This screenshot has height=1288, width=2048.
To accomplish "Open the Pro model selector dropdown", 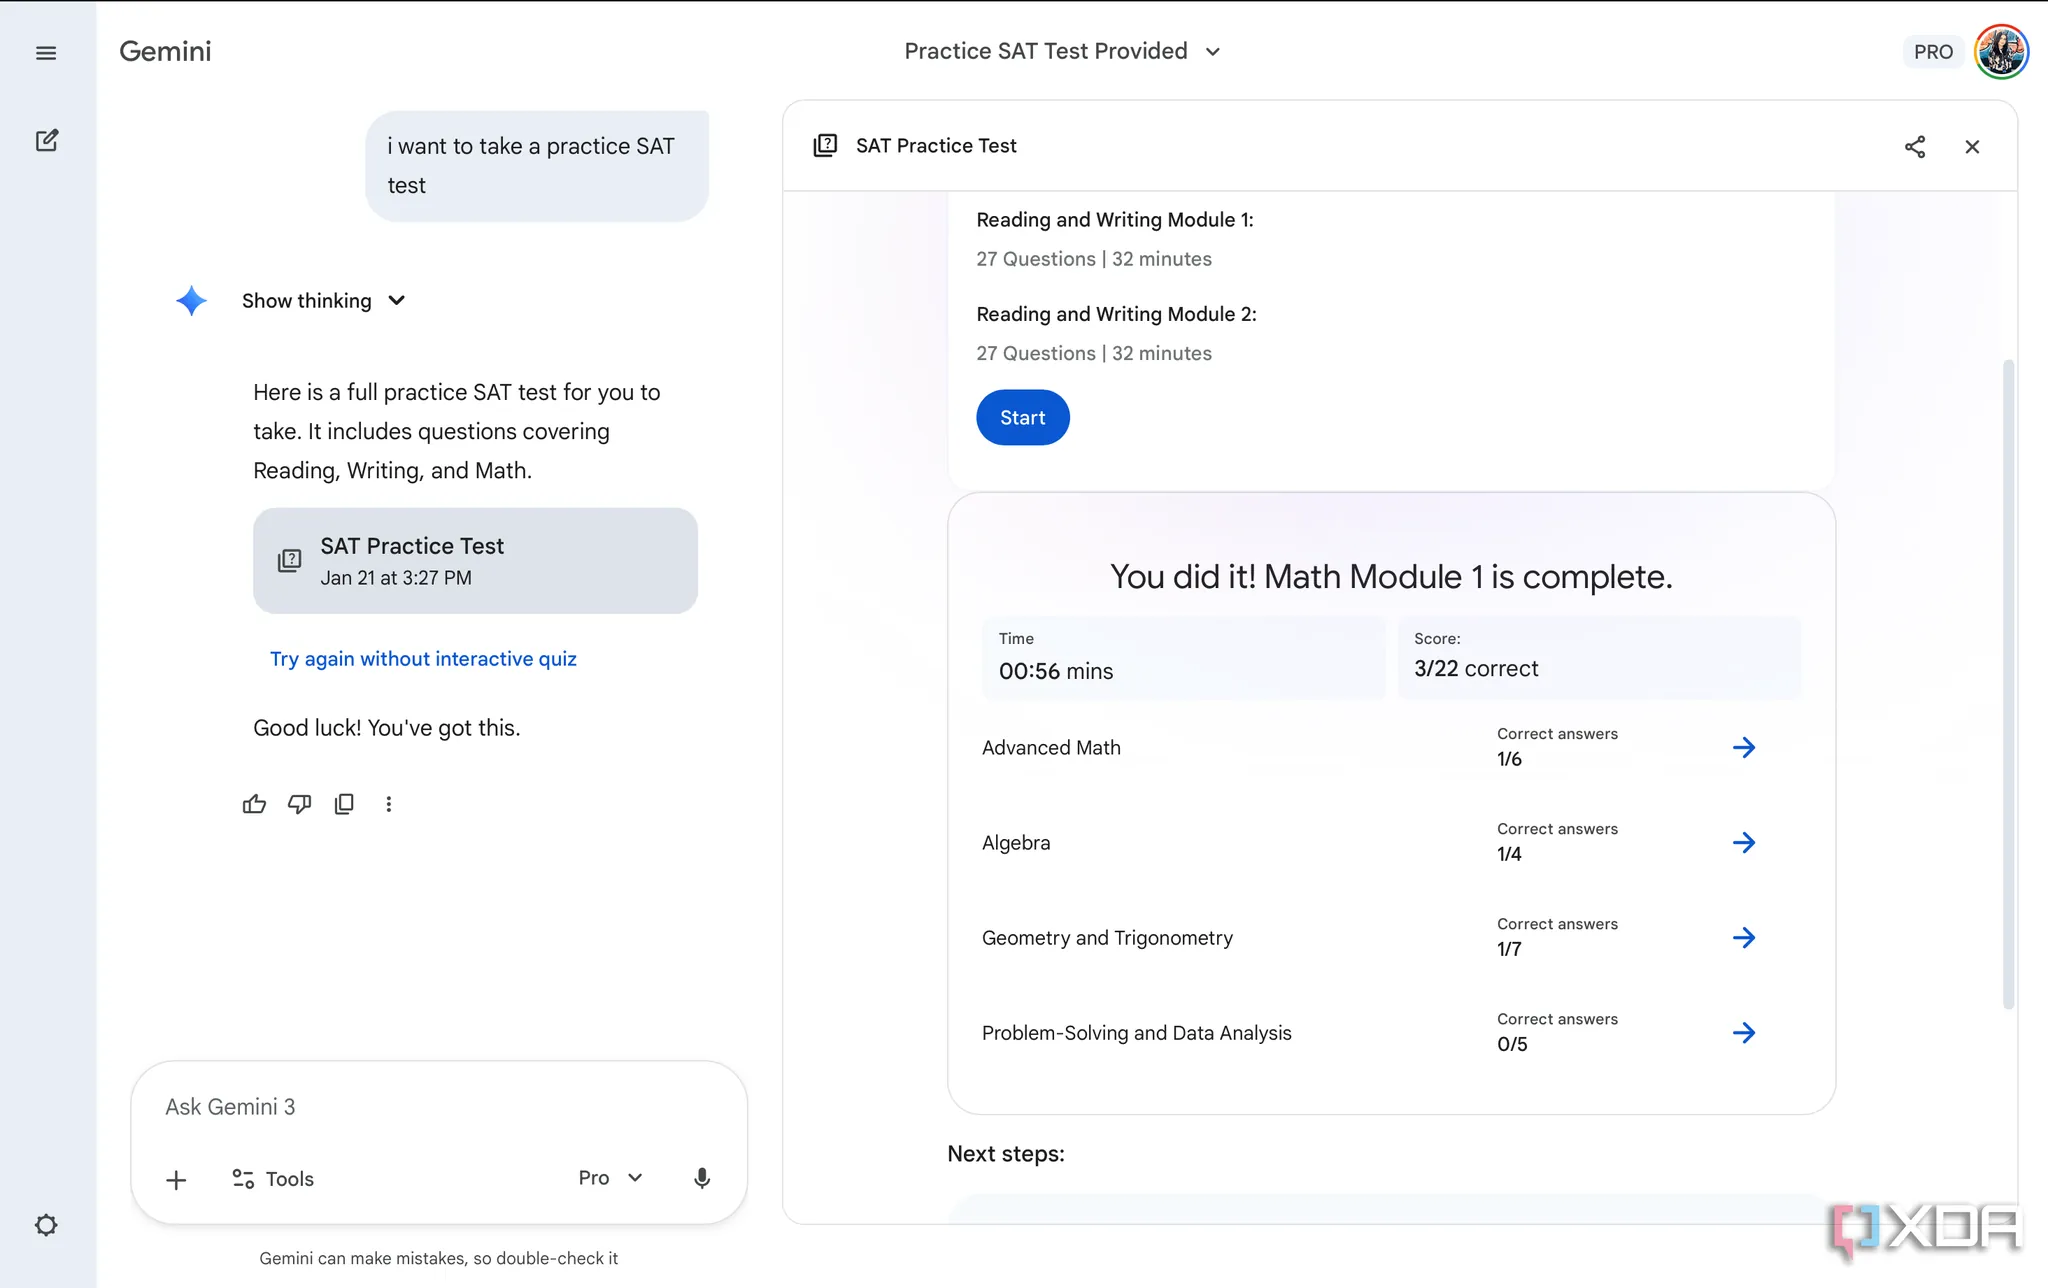I will click(610, 1178).
